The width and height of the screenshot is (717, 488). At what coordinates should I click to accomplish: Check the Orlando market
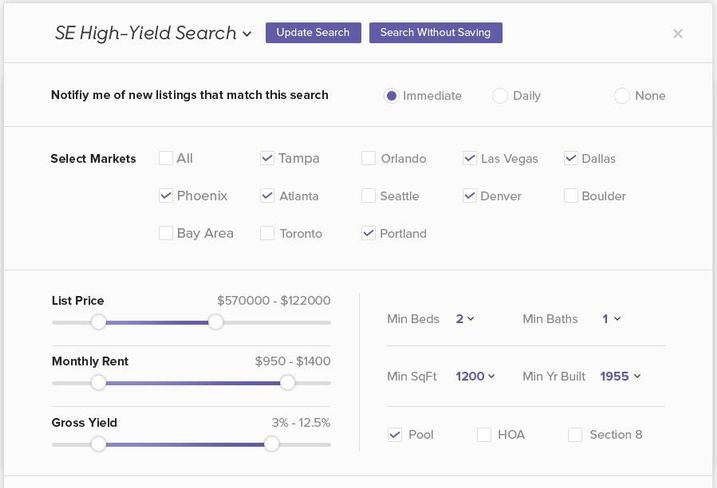tap(368, 158)
